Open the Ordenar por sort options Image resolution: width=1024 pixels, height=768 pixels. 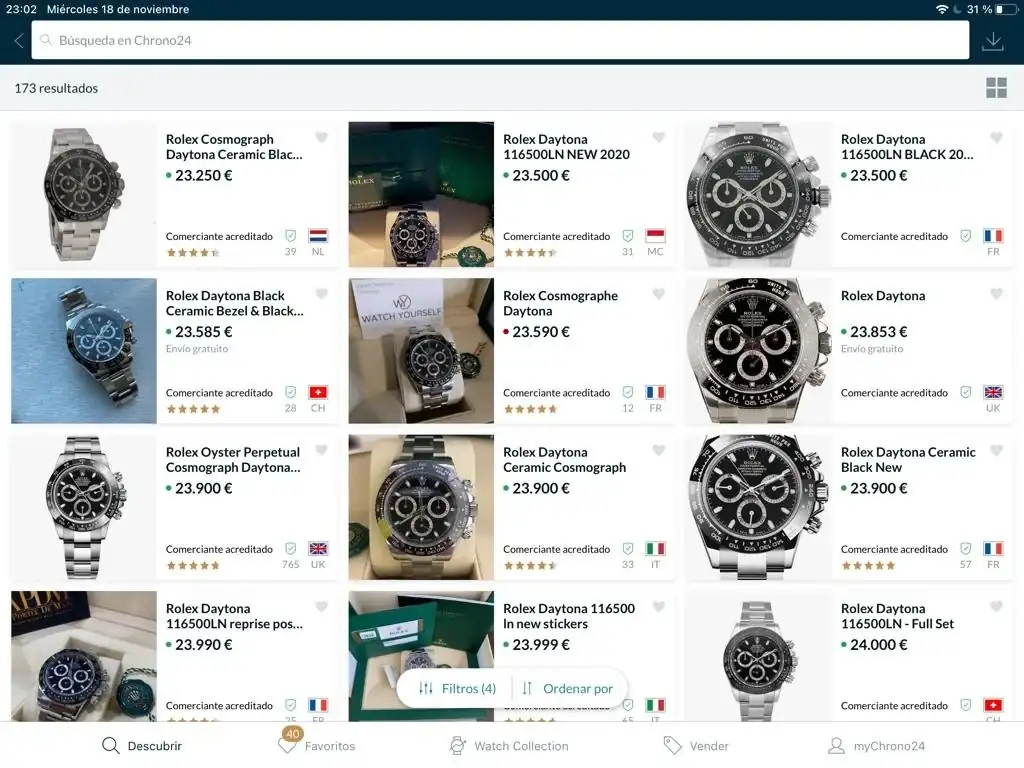click(x=568, y=688)
